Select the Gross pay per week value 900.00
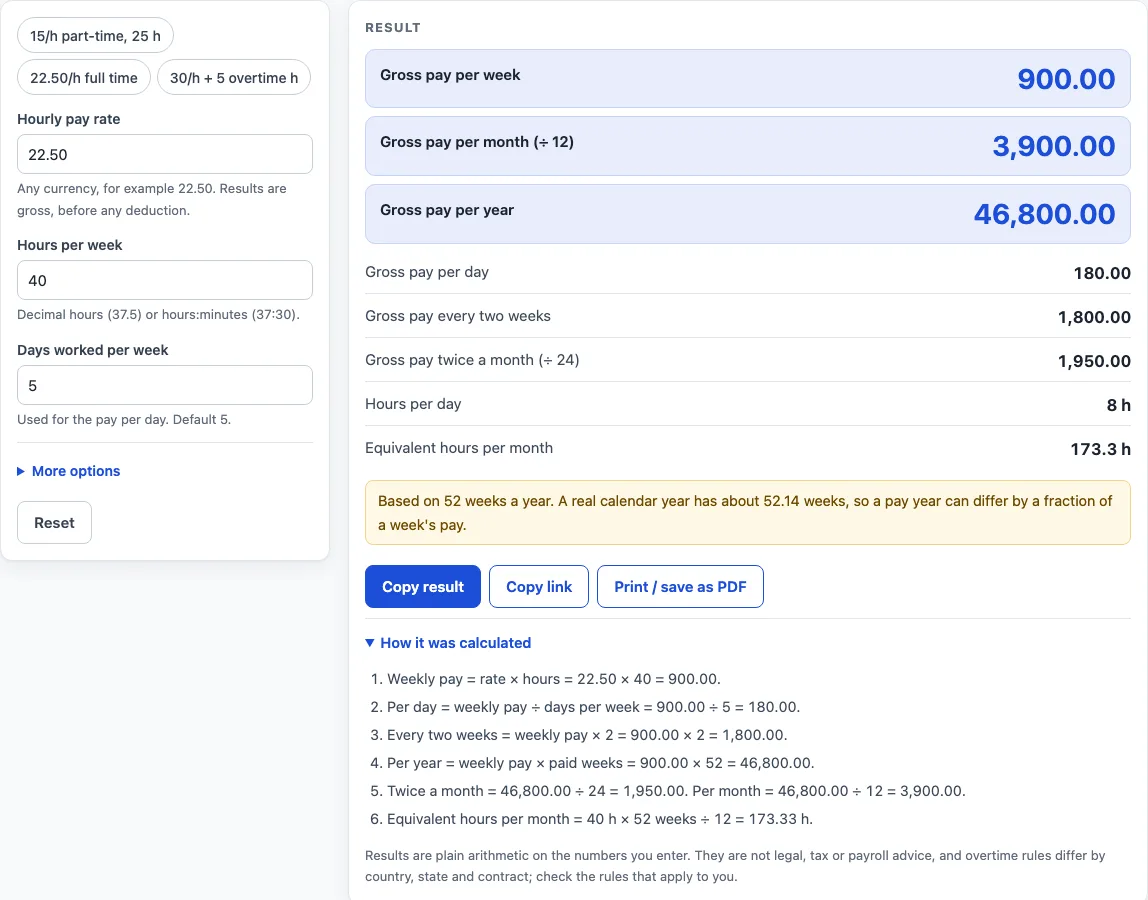 [x=1066, y=78]
